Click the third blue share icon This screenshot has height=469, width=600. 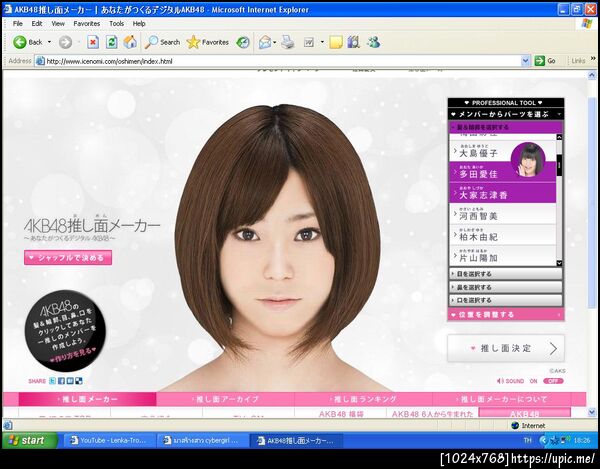[70, 381]
